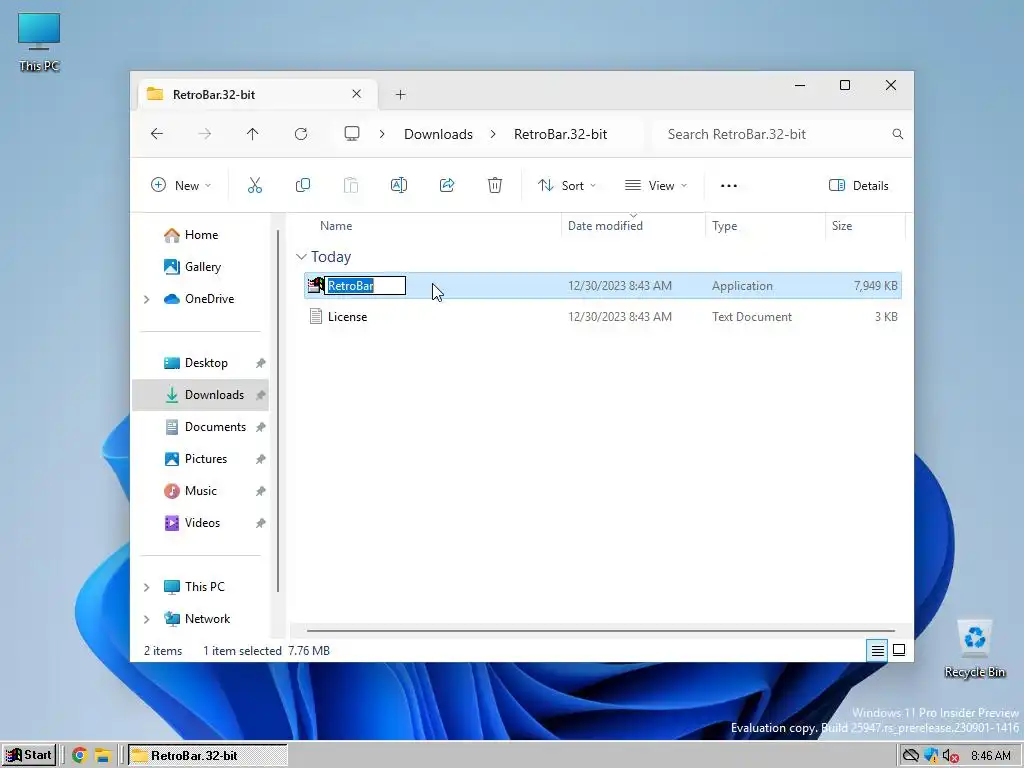Open the Sort dropdown menu
This screenshot has height=768, width=1024.
567,185
